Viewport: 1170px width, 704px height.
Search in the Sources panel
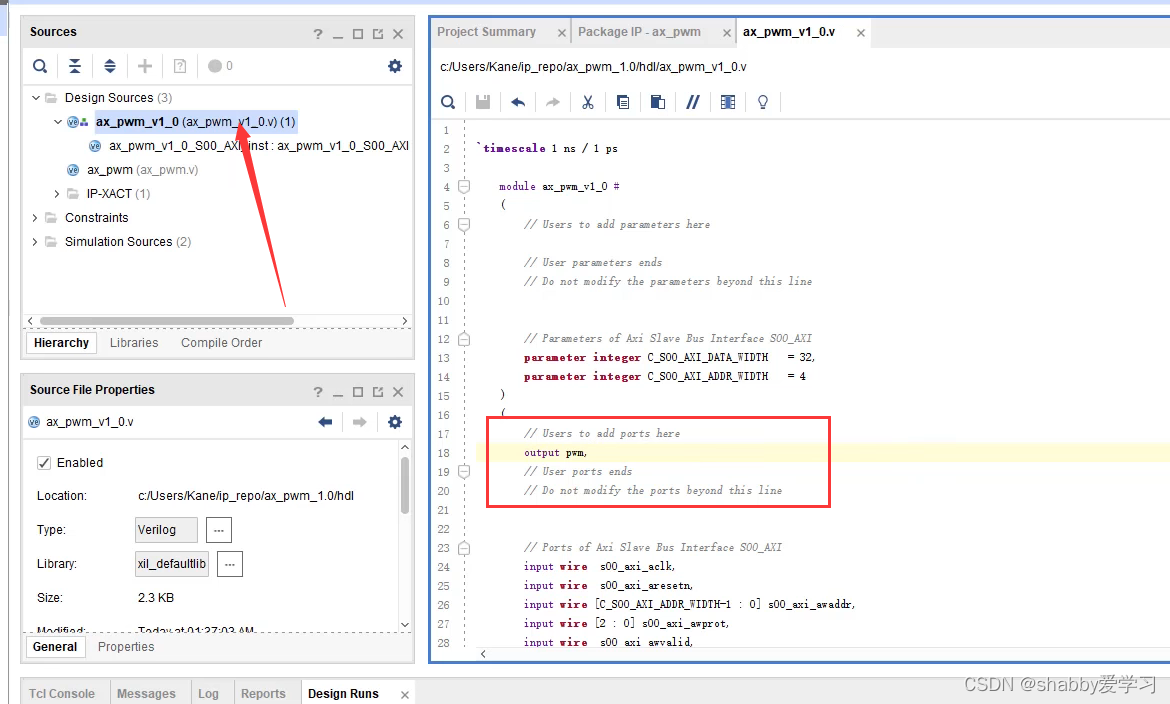click(x=40, y=66)
